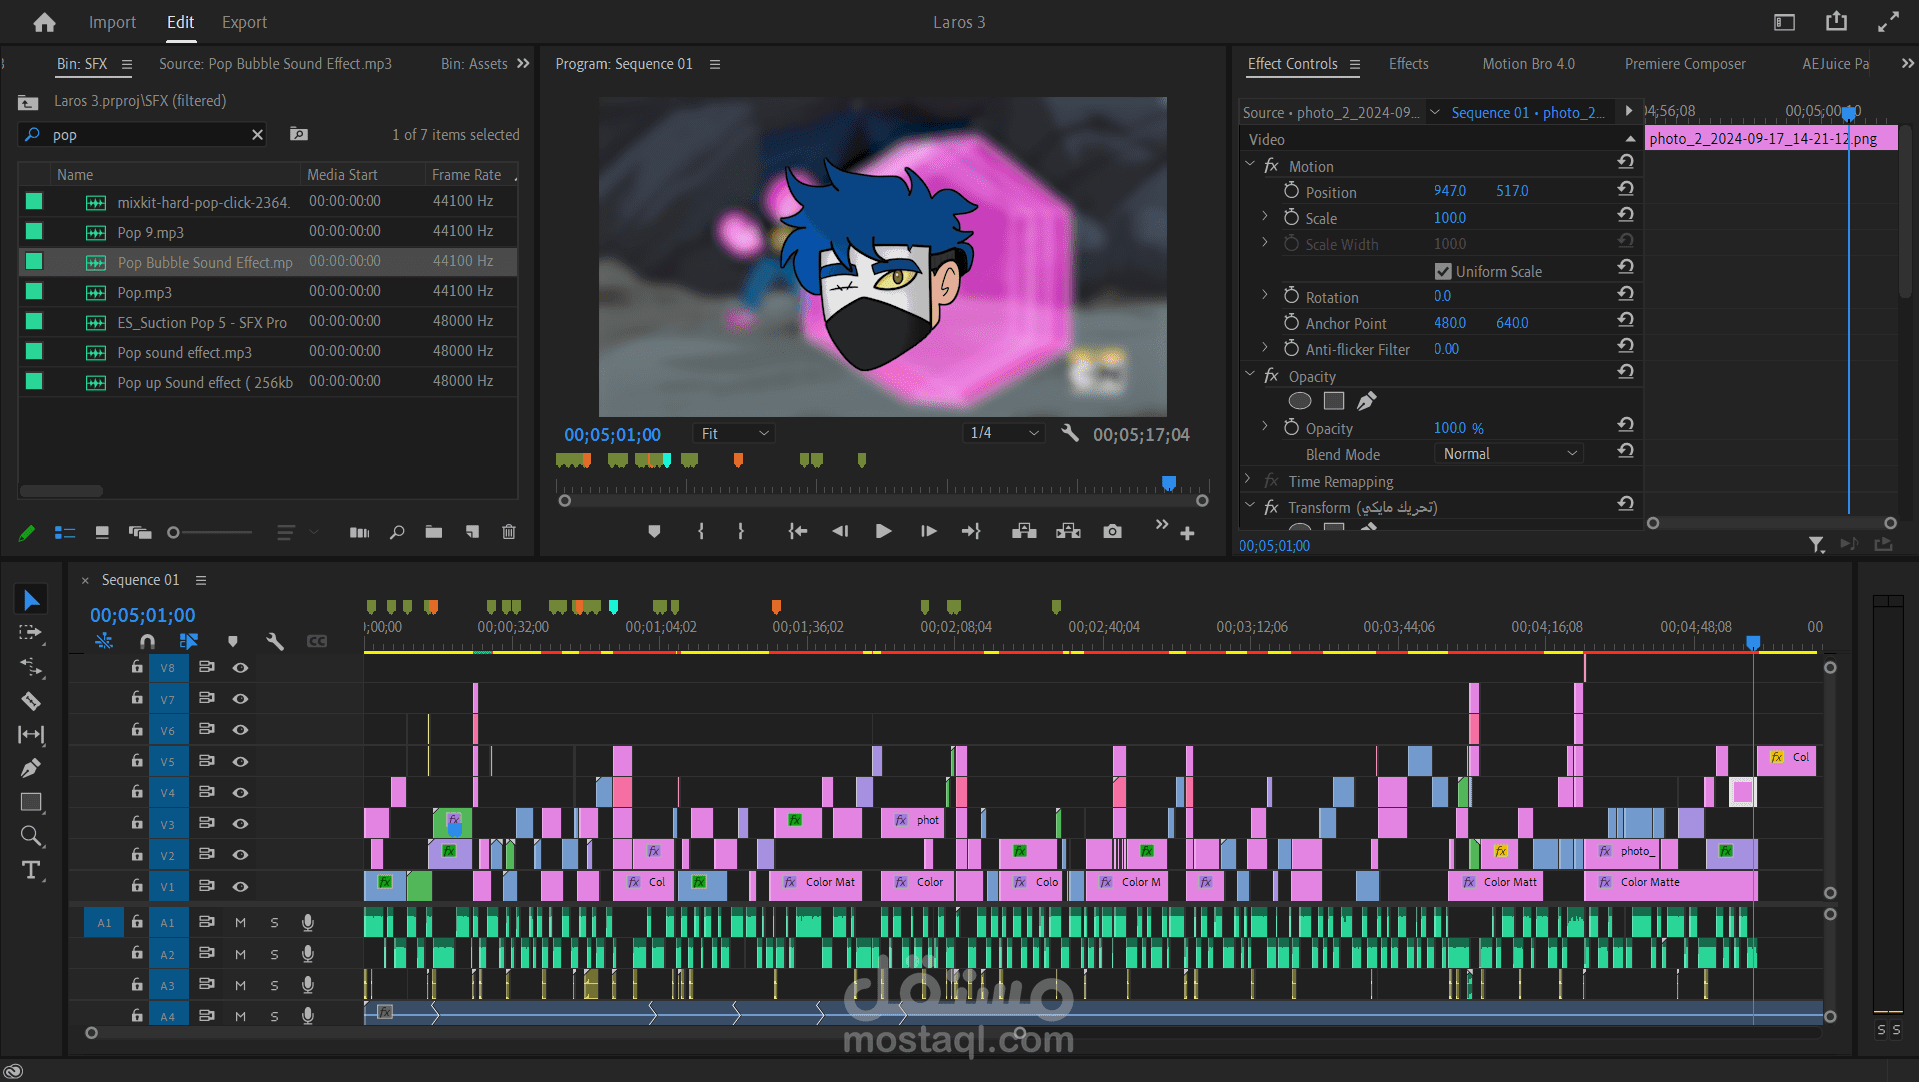The image size is (1919, 1082).
Task: Switch Project panel to icon view
Action: click(102, 533)
